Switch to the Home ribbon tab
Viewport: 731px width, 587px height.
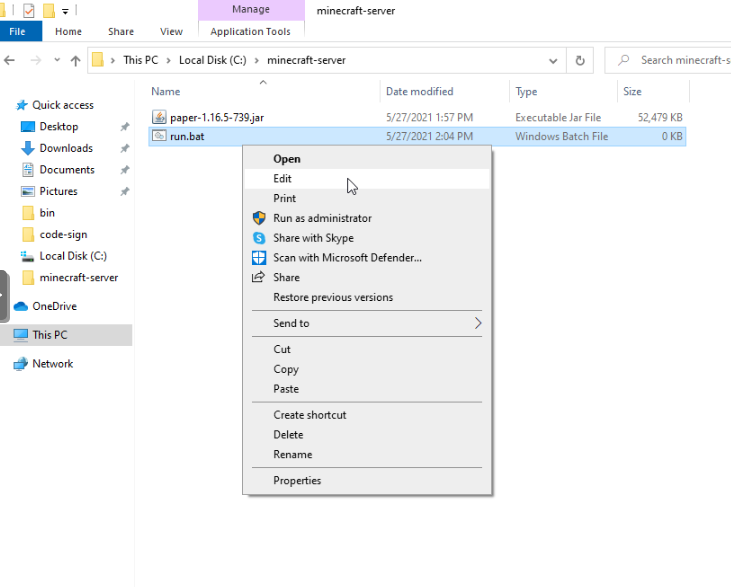[68, 32]
